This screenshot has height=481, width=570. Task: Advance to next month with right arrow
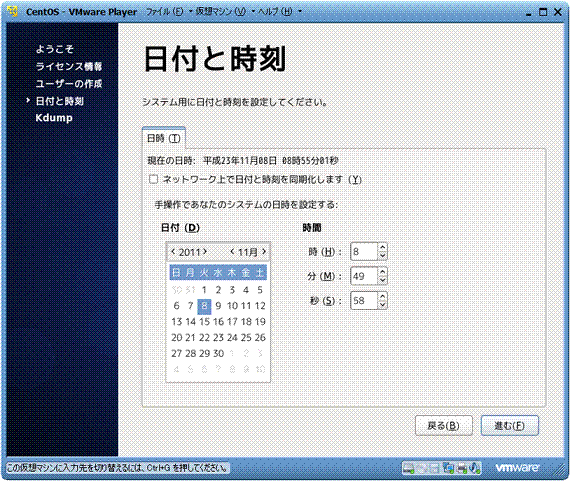pos(264,252)
